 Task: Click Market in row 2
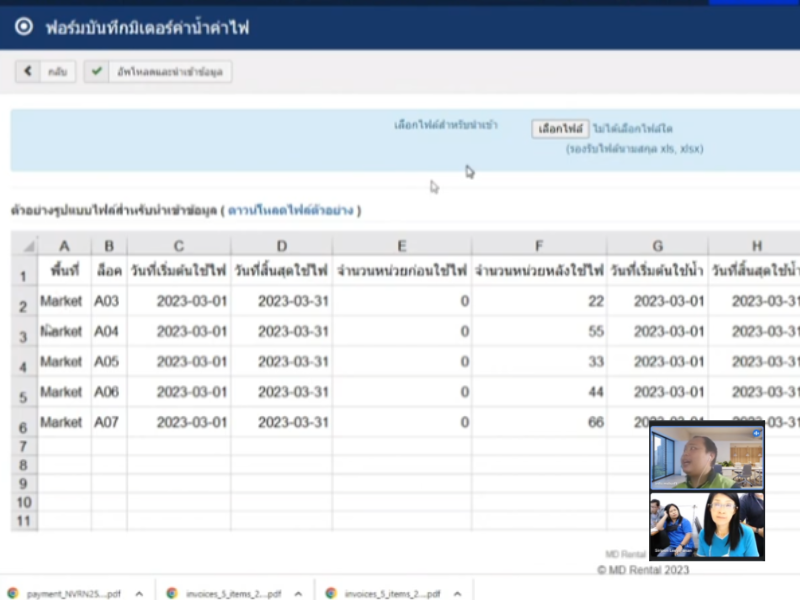(61, 302)
